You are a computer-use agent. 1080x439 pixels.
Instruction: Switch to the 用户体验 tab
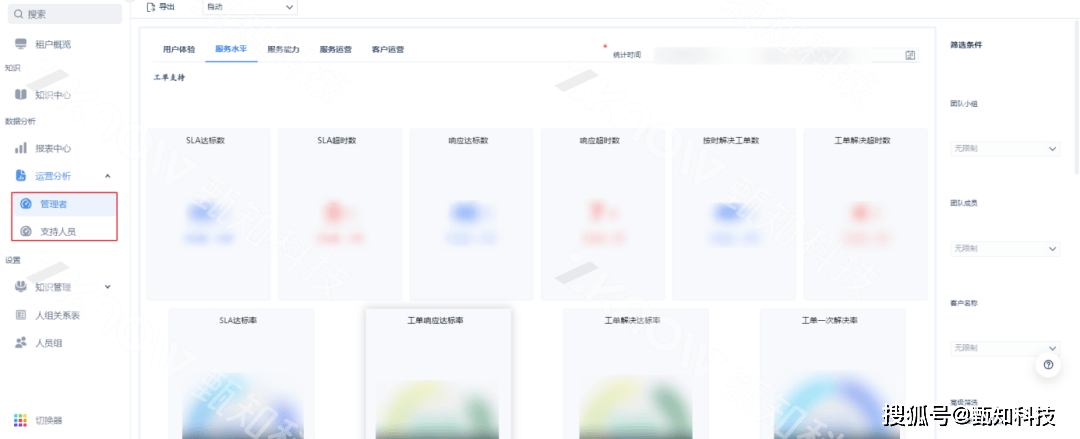[181, 48]
